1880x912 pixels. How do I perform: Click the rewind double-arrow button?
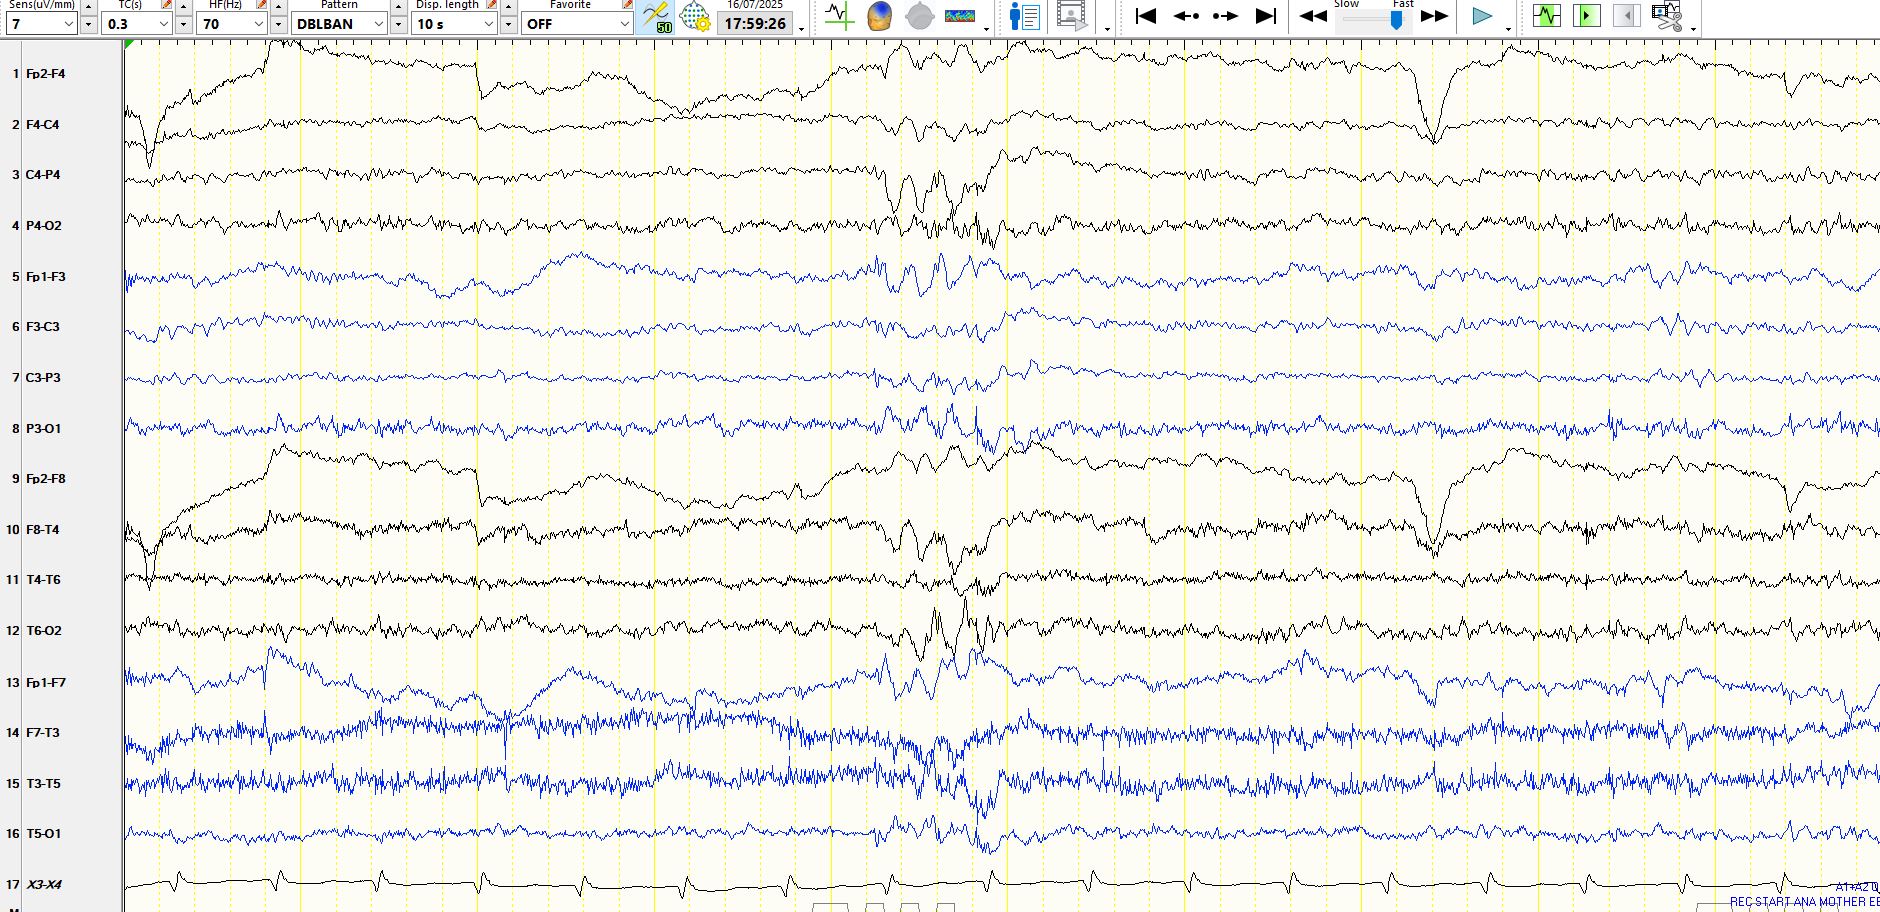pyautogui.click(x=1313, y=16)
